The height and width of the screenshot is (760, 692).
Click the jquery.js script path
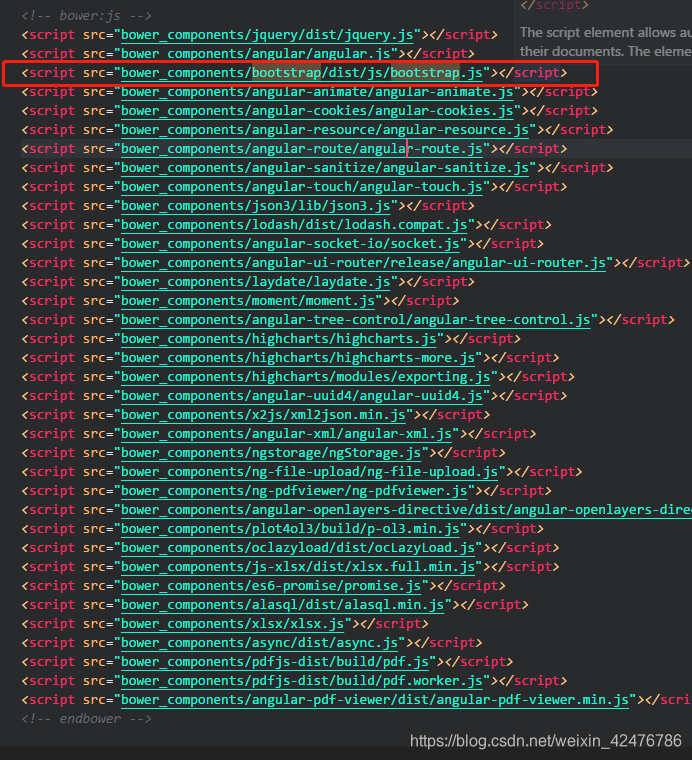tap(267, 35)
